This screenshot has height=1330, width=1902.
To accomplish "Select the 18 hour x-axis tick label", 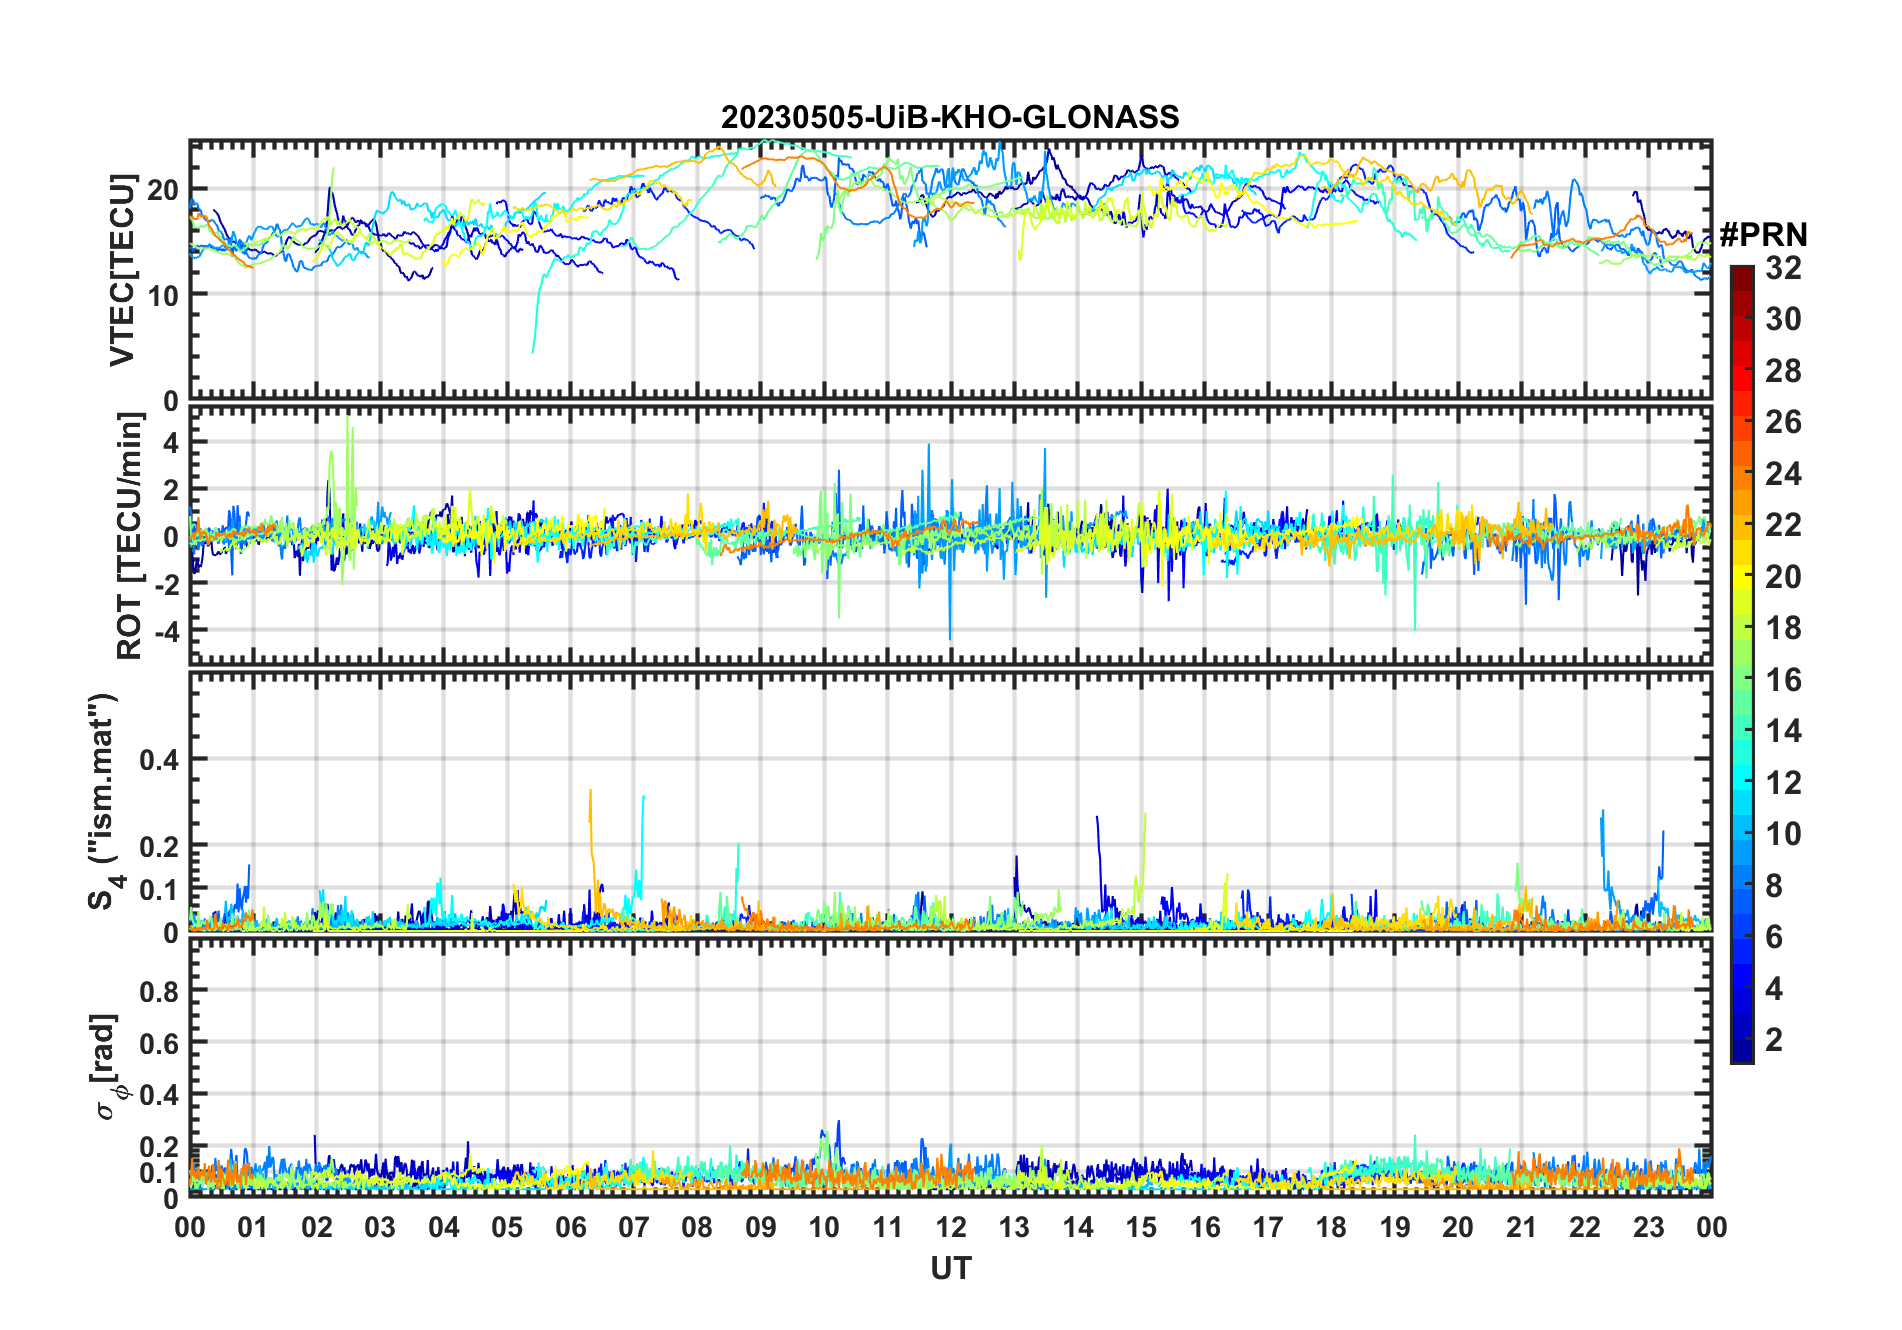I will click(1331, 1227).
